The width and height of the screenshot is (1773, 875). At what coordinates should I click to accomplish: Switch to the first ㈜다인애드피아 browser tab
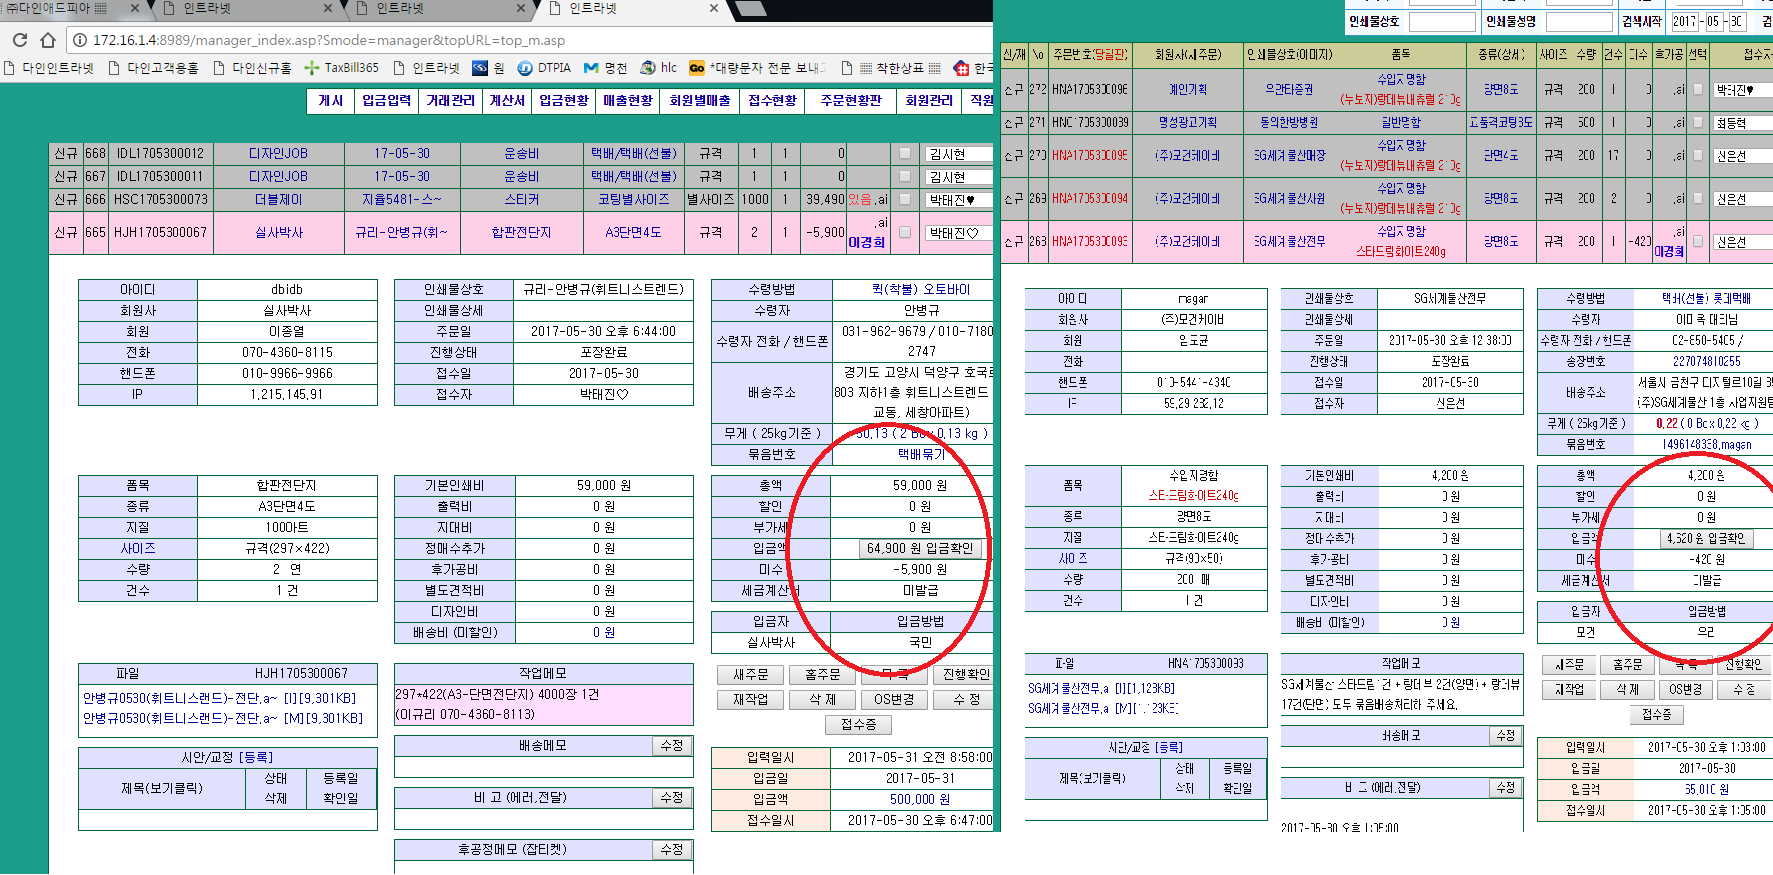point(60,9)
